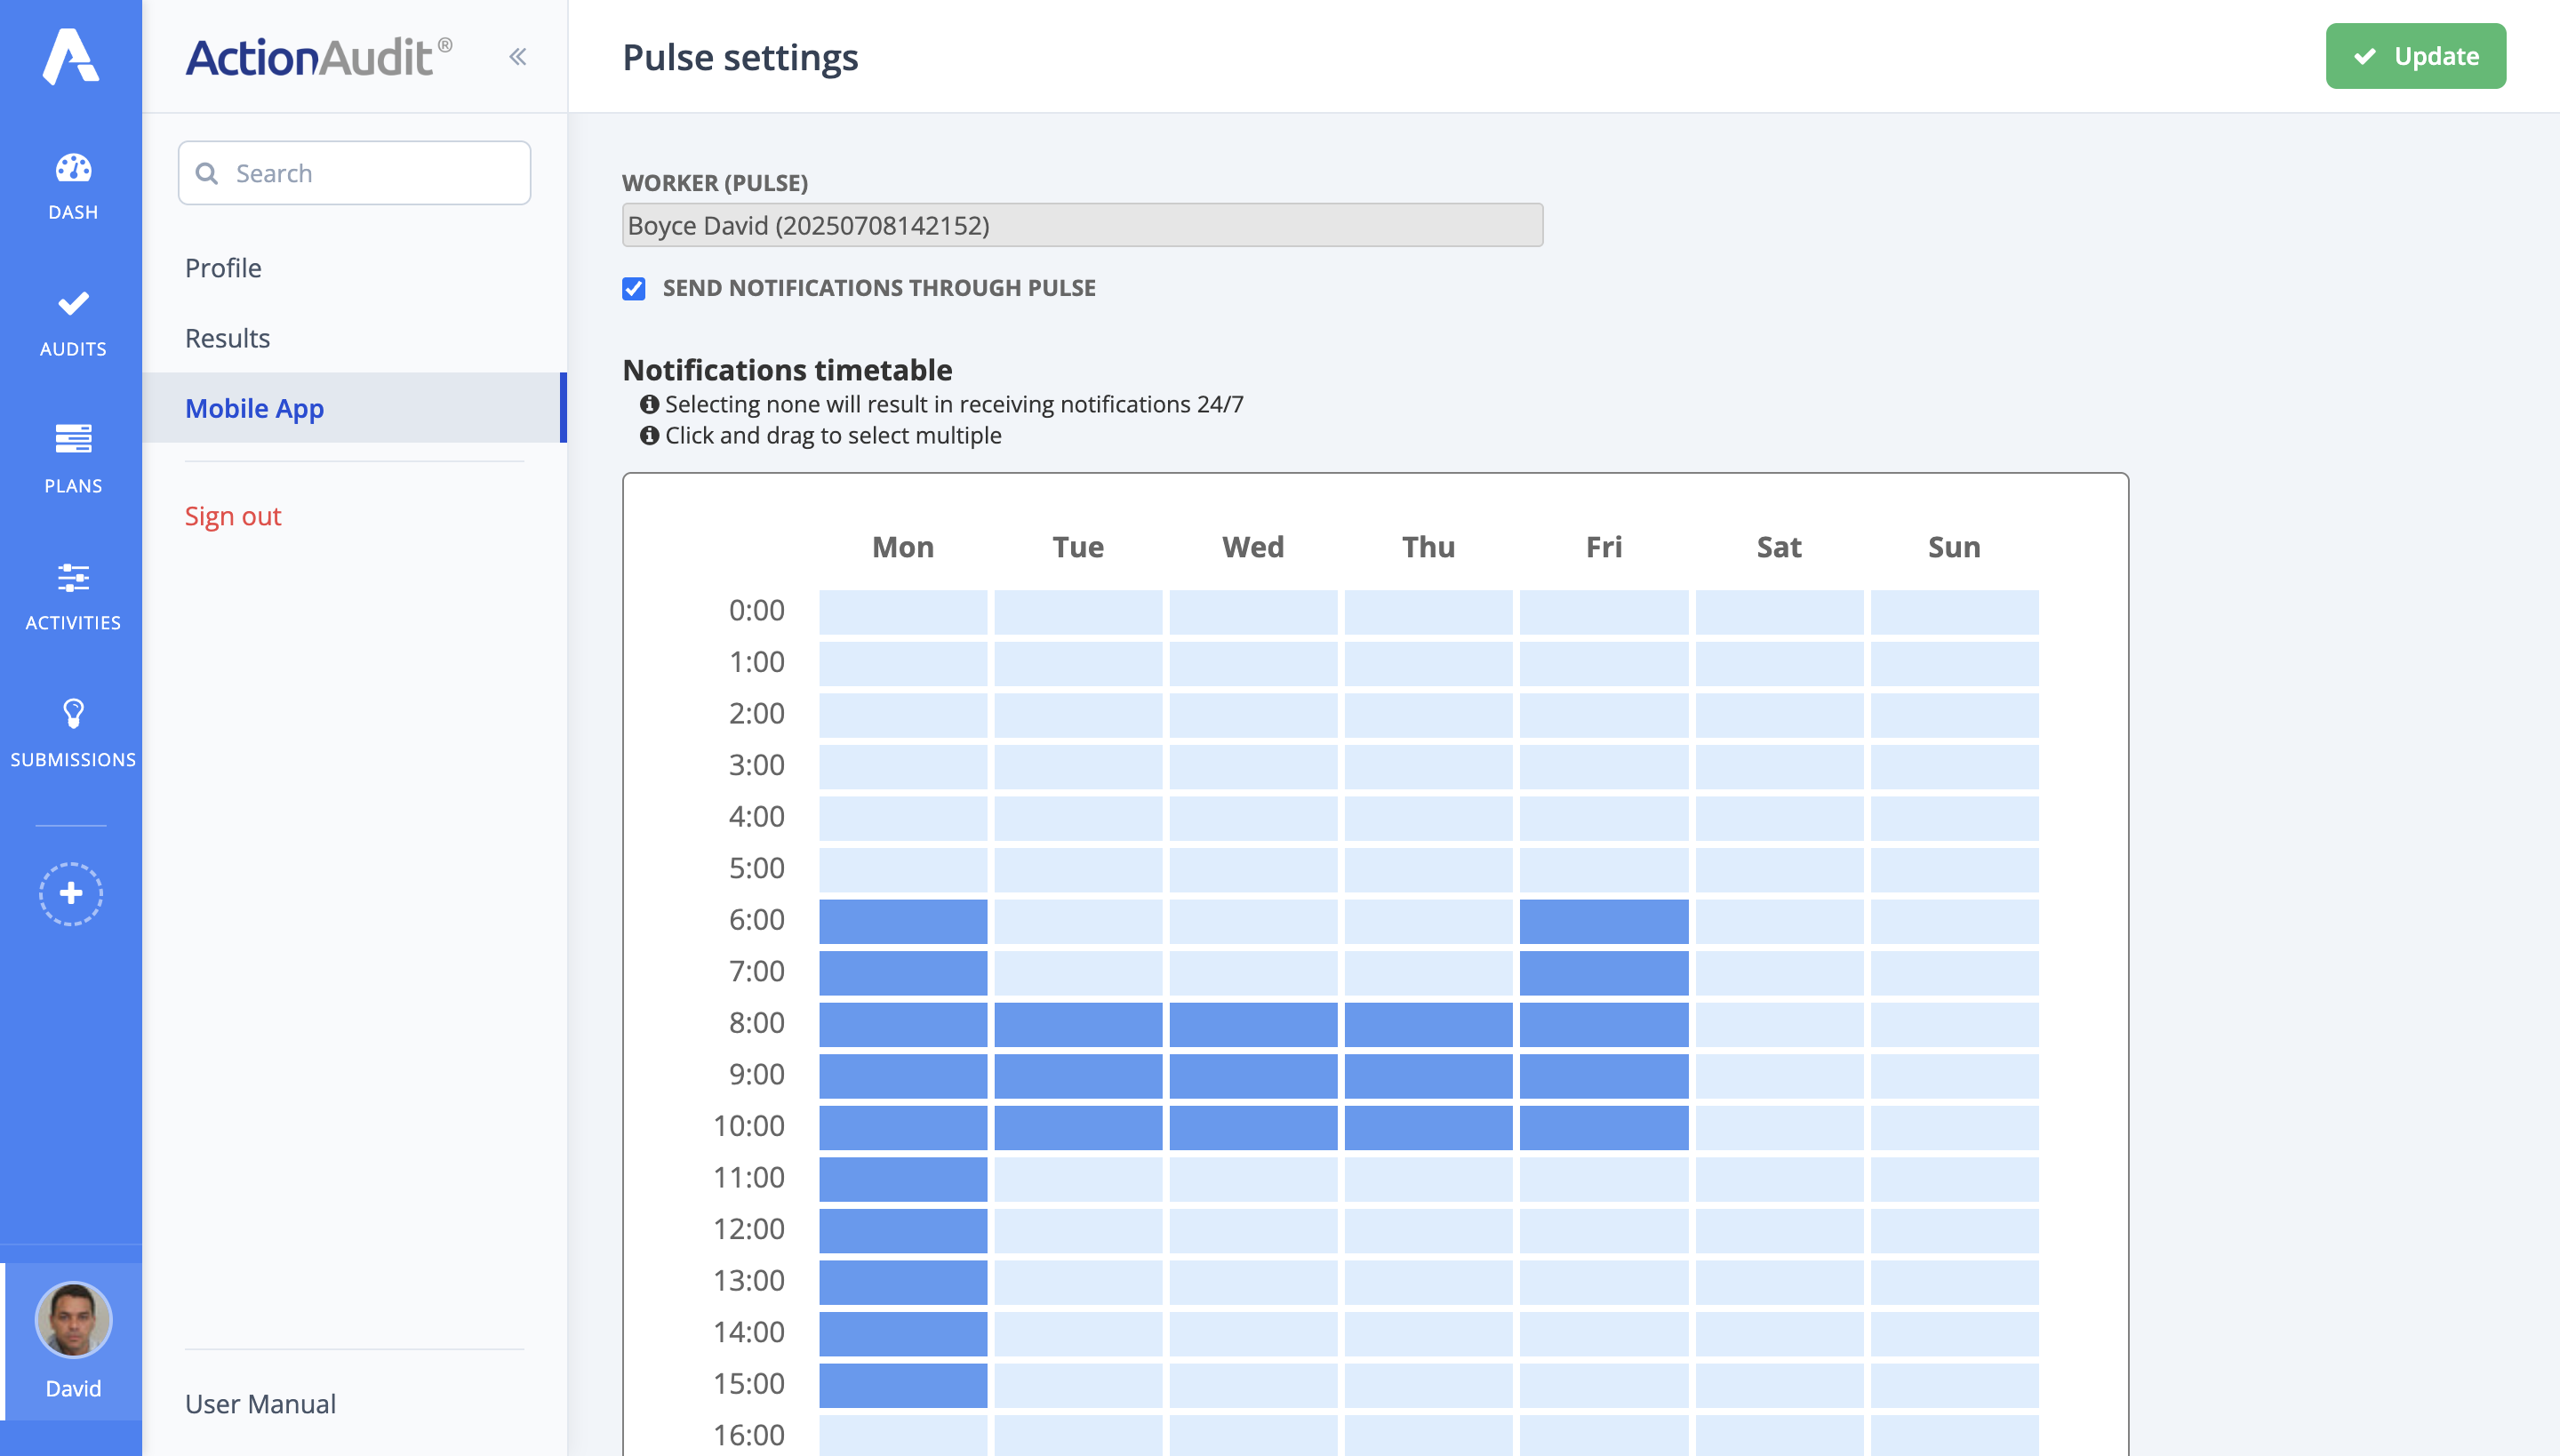The image size is (2560, 1456).
Task: Open the Worker (Pulse) field
Action: [1082, 225]
